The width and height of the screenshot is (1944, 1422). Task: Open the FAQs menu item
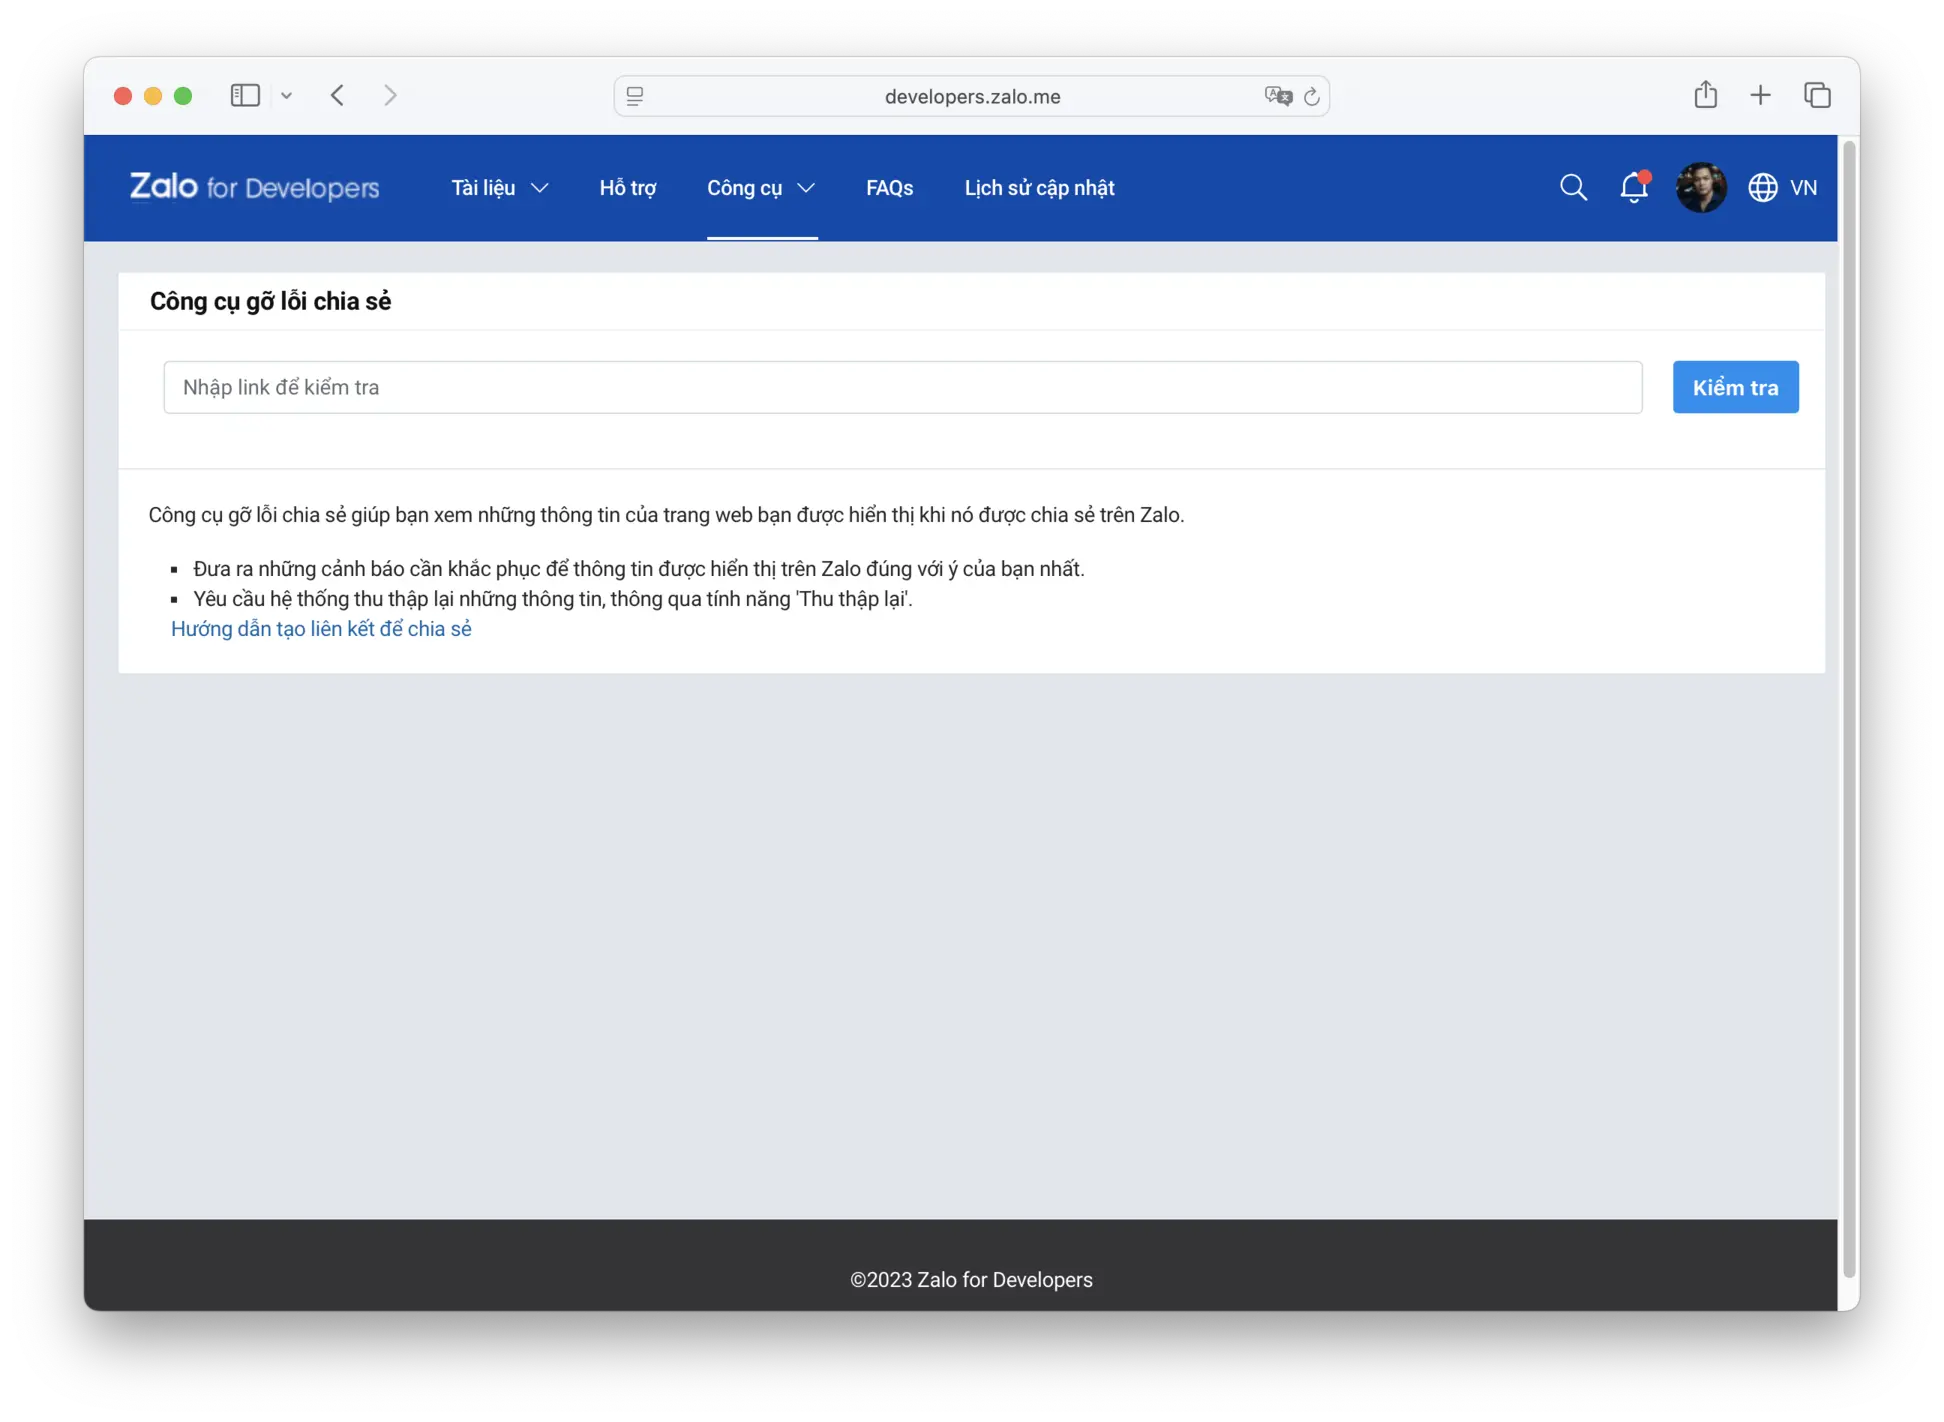[x=889, y=188]
